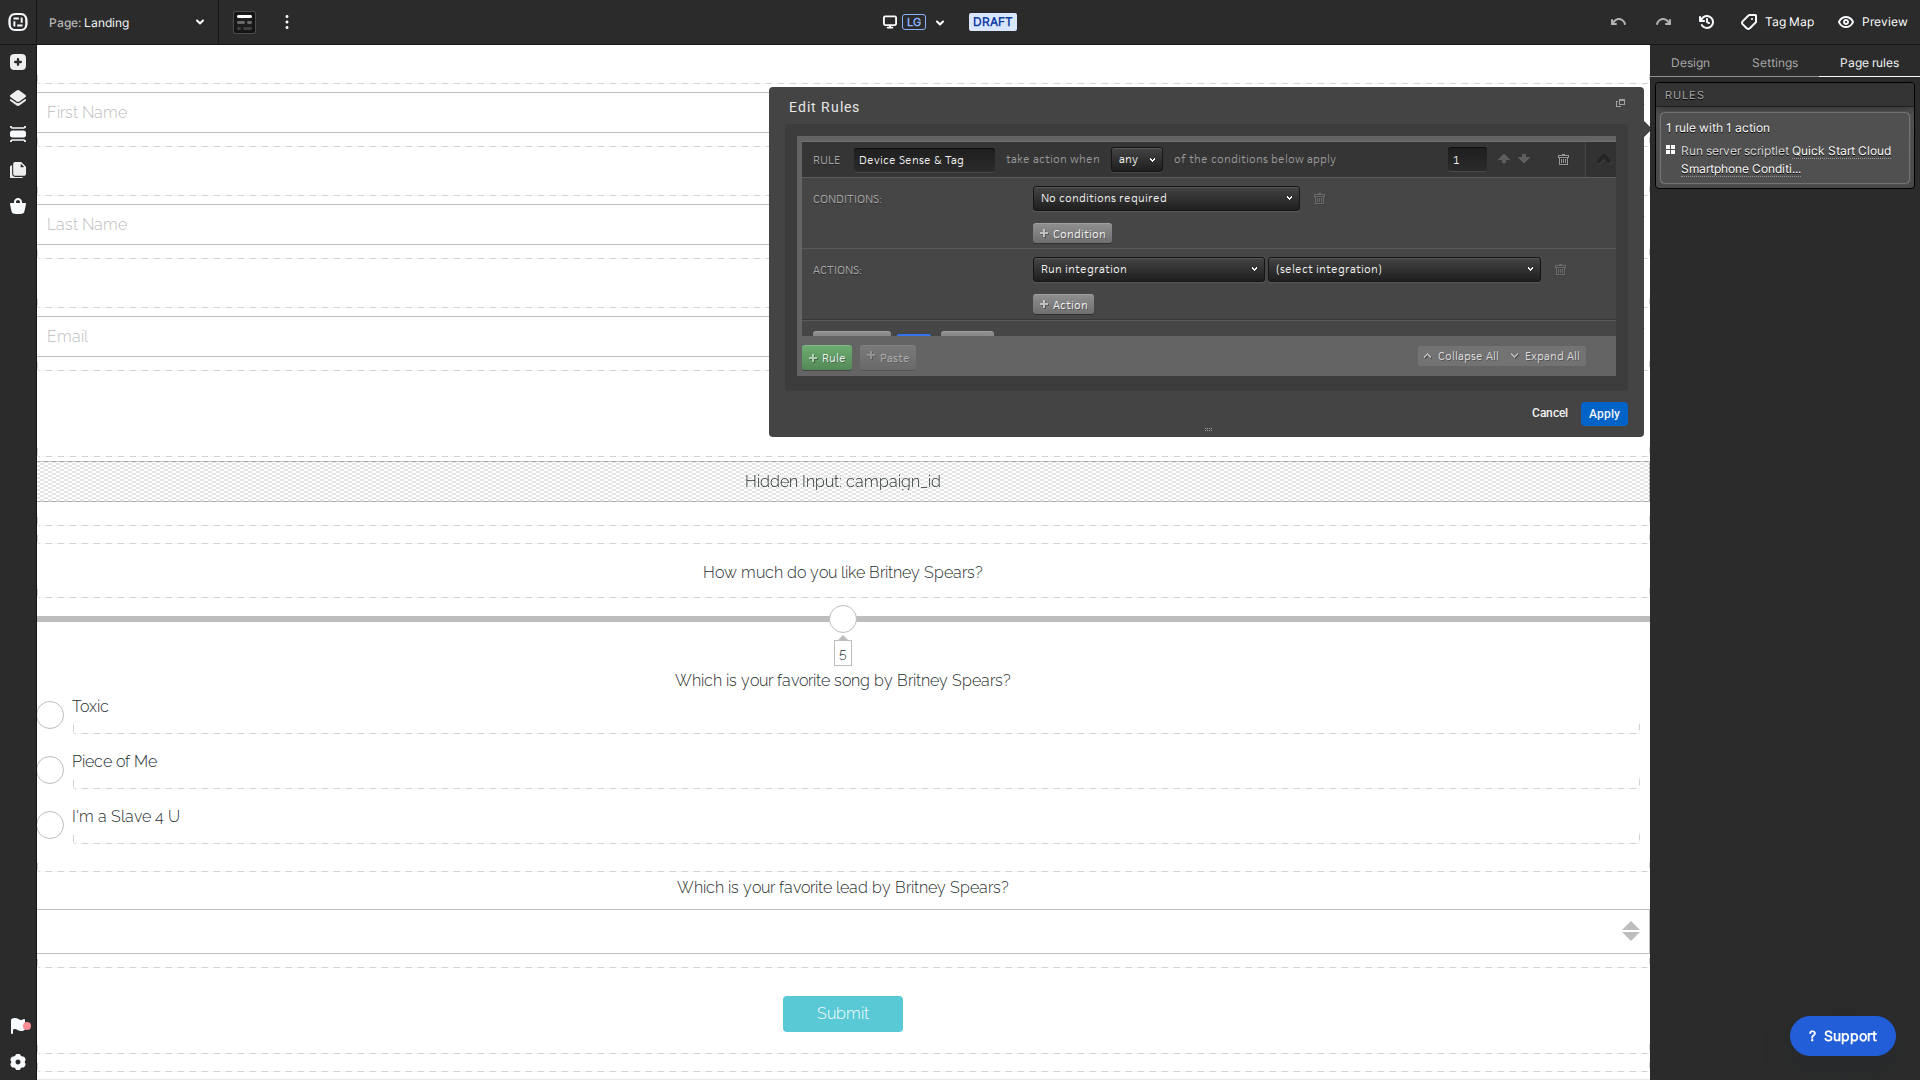Click the scriptlet grid icon in Rules panel
The image size is (1920, 1080).
pyautogui.click(x=1671, y=150)
